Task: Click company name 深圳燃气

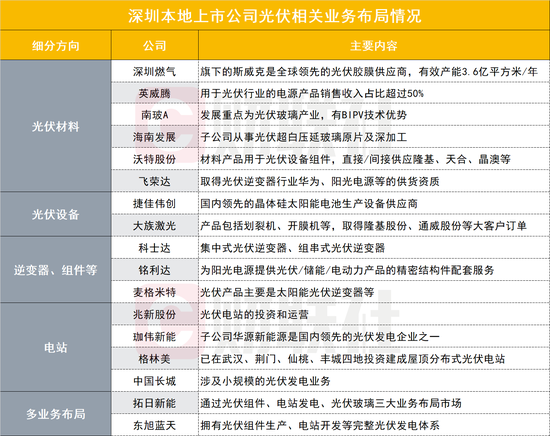Action: (x=154, y=72)
